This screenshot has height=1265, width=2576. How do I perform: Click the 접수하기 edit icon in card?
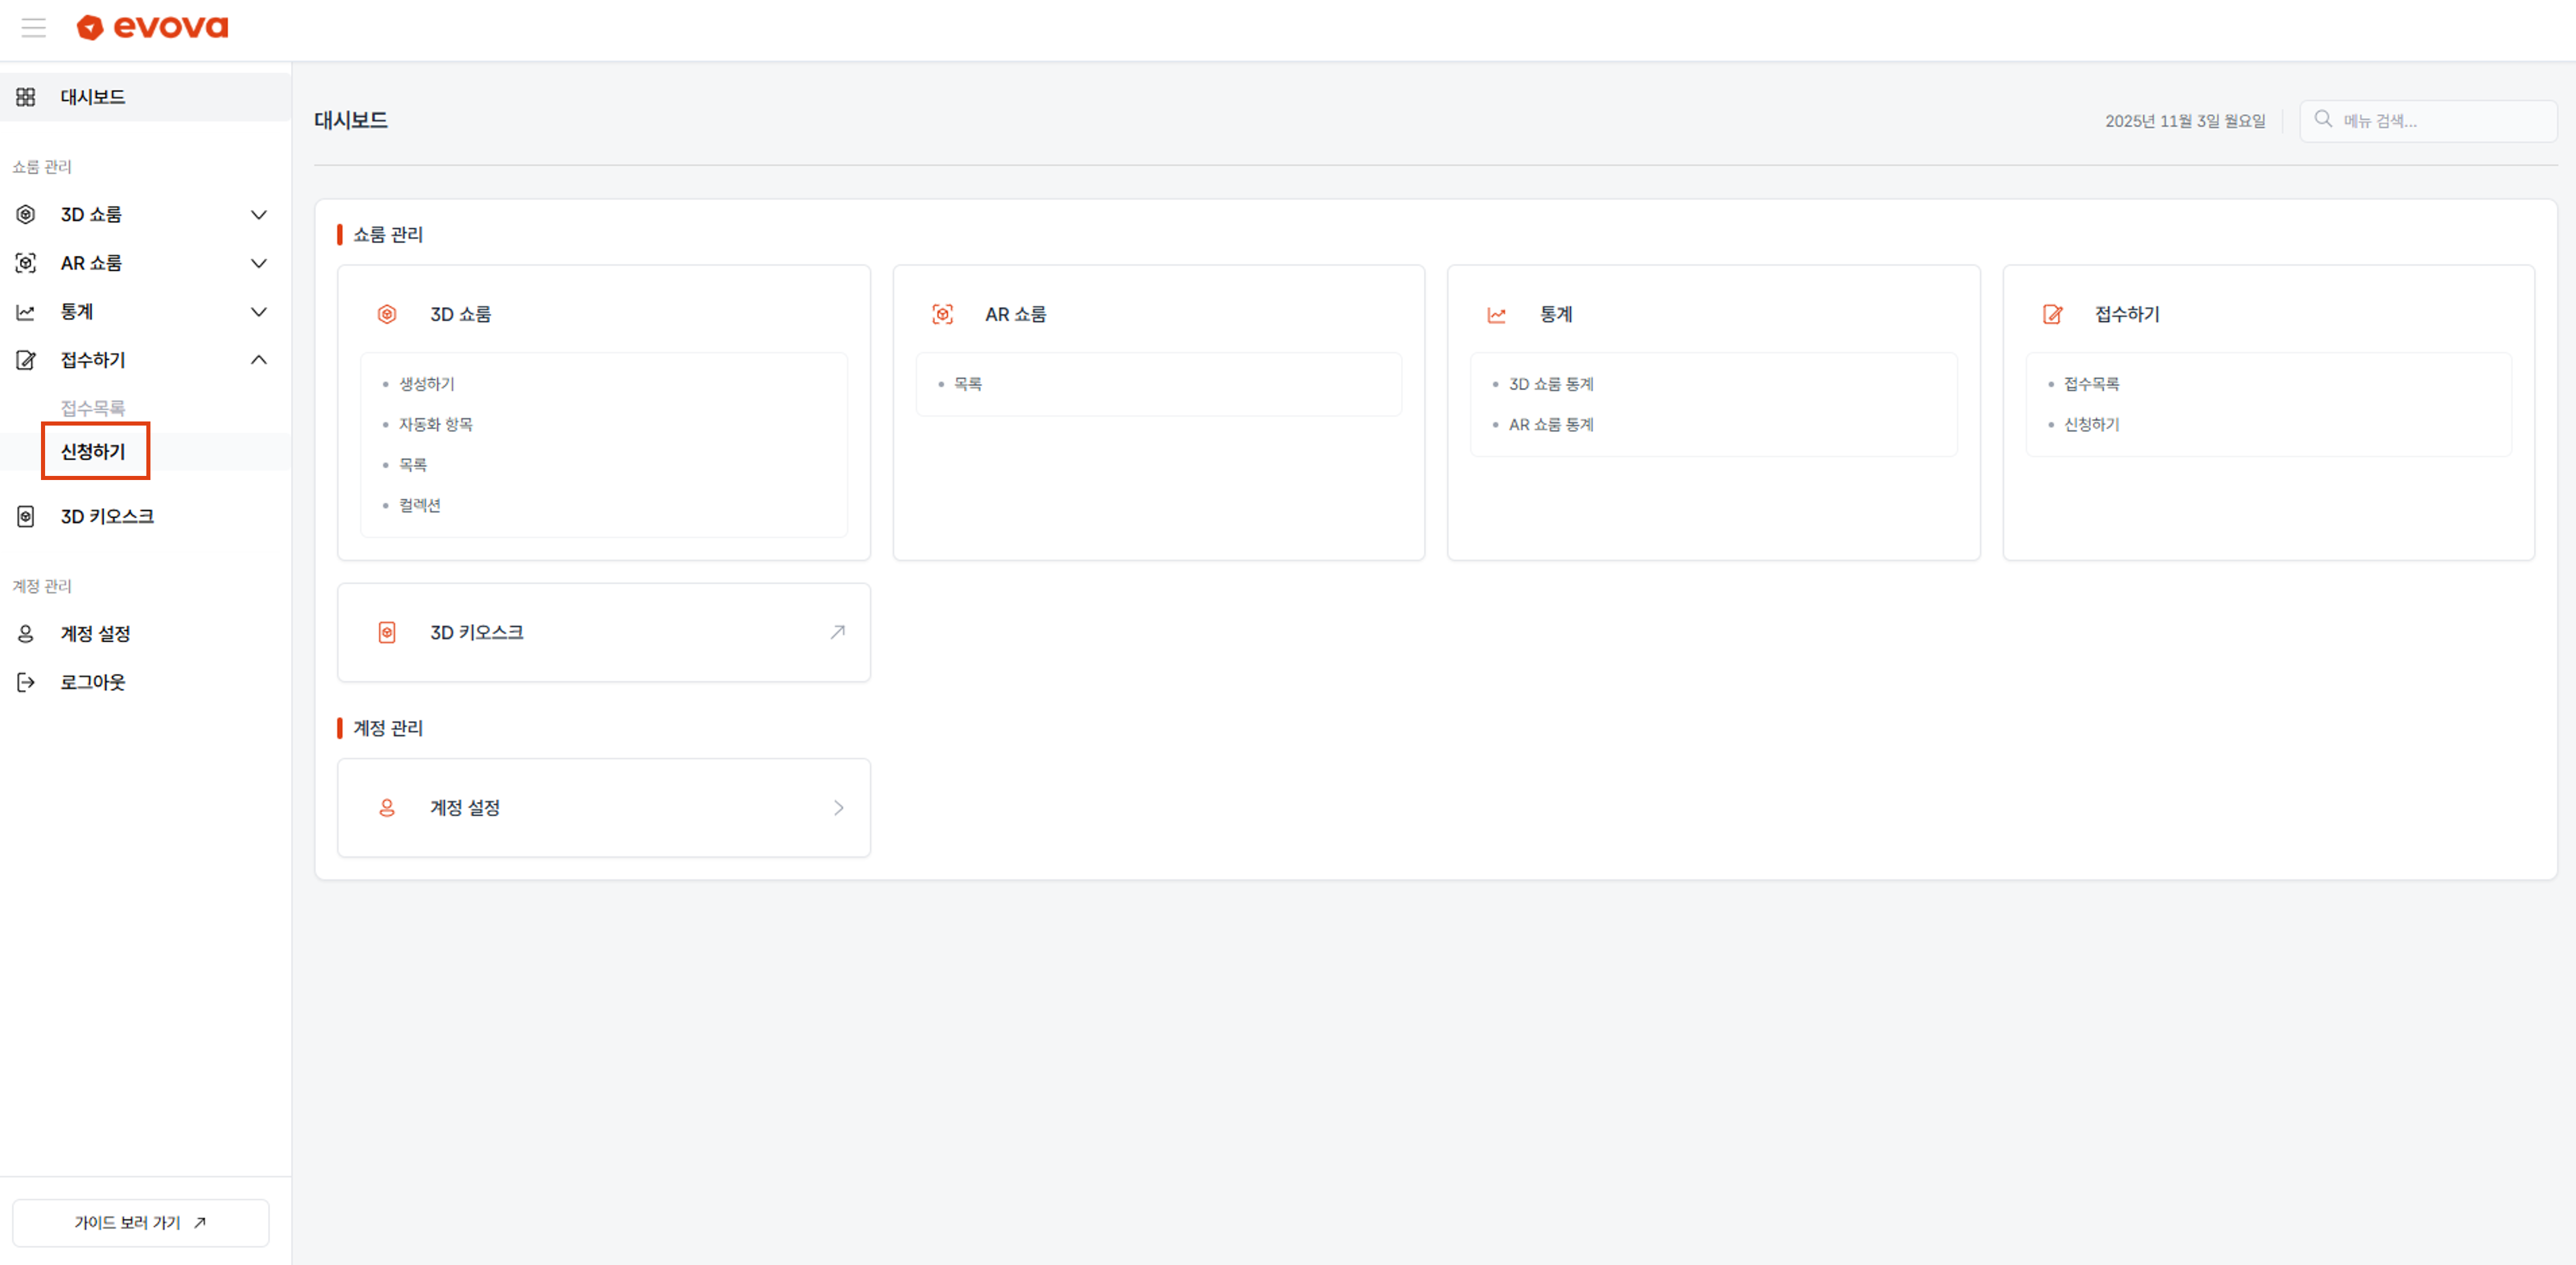[x=2052, y=314]
